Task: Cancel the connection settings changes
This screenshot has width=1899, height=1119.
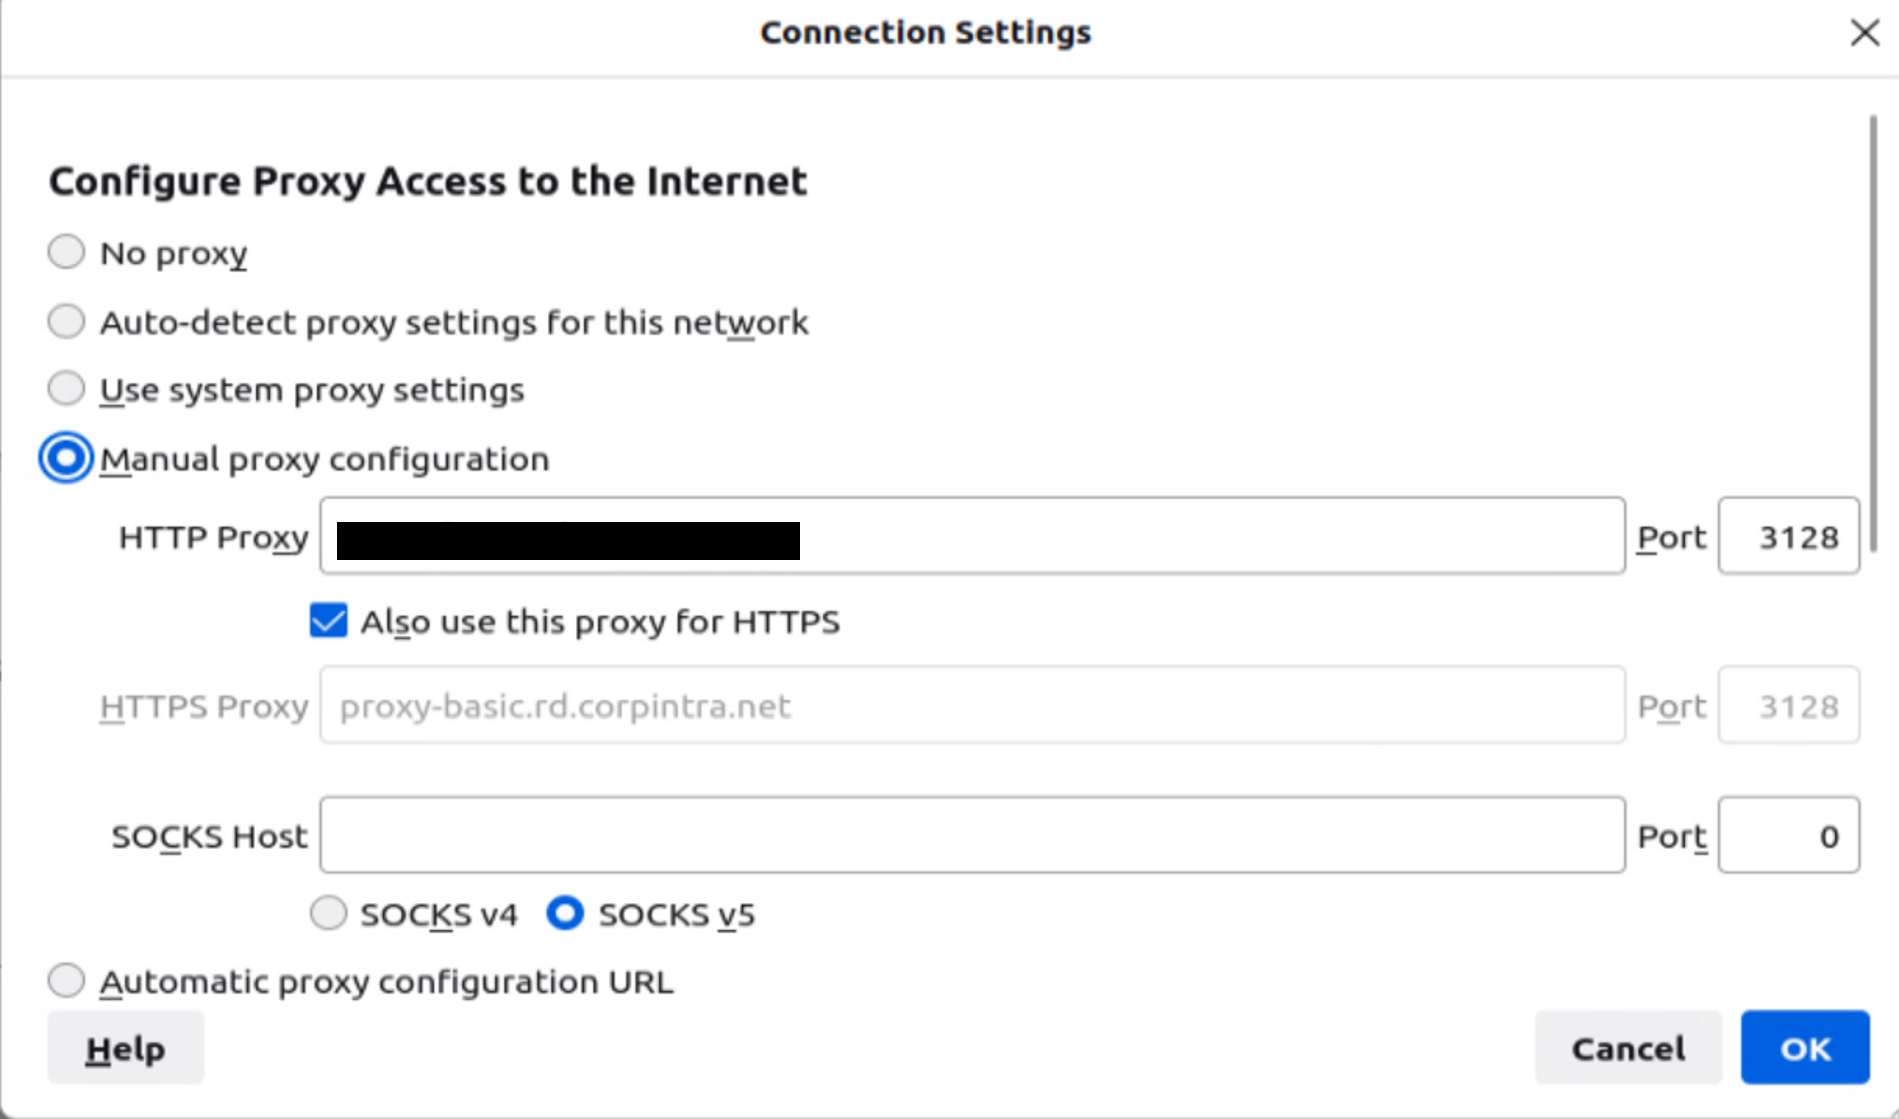Action: (1628, 1047)
